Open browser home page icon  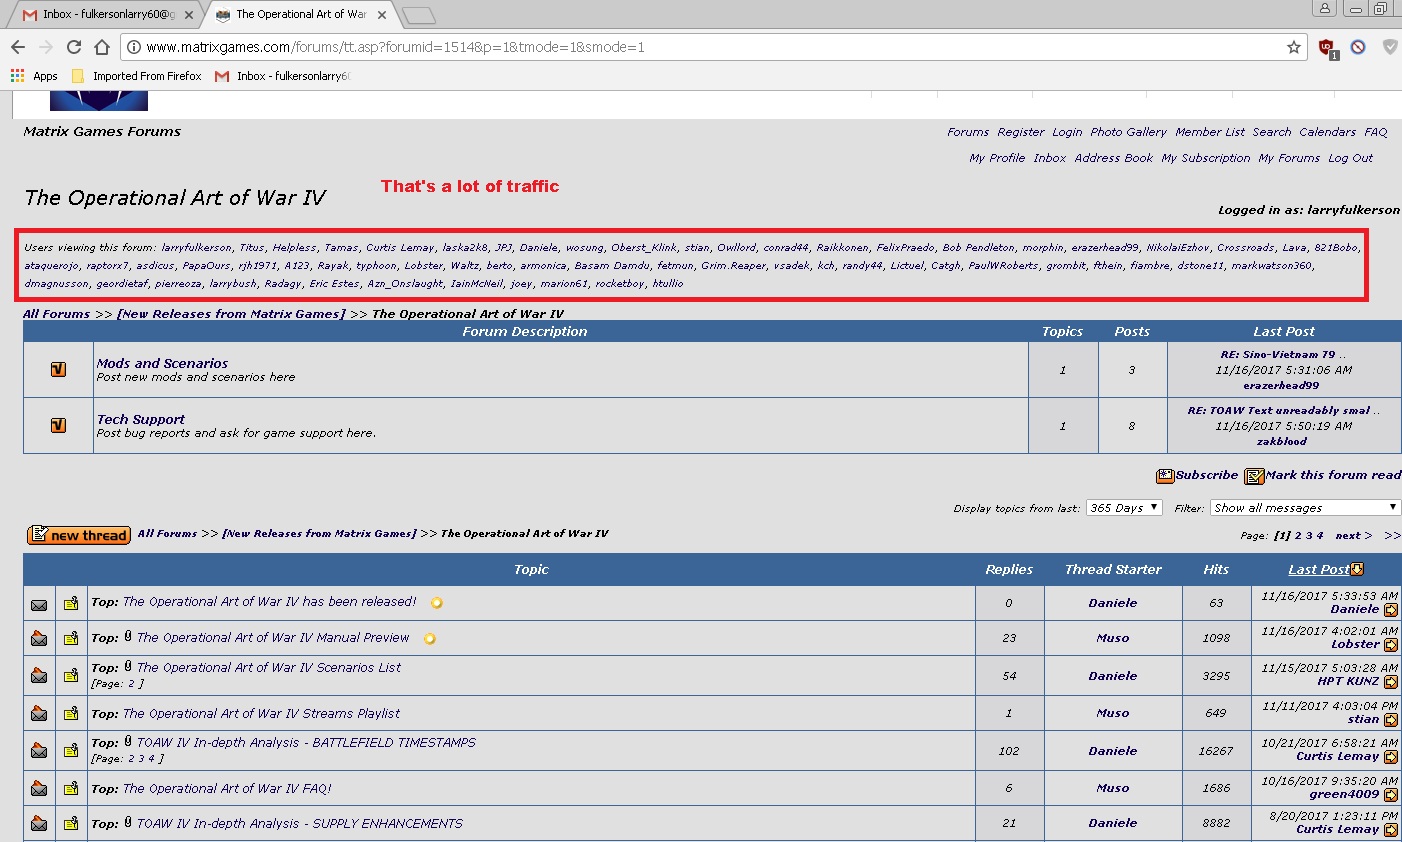pos(102,47)
